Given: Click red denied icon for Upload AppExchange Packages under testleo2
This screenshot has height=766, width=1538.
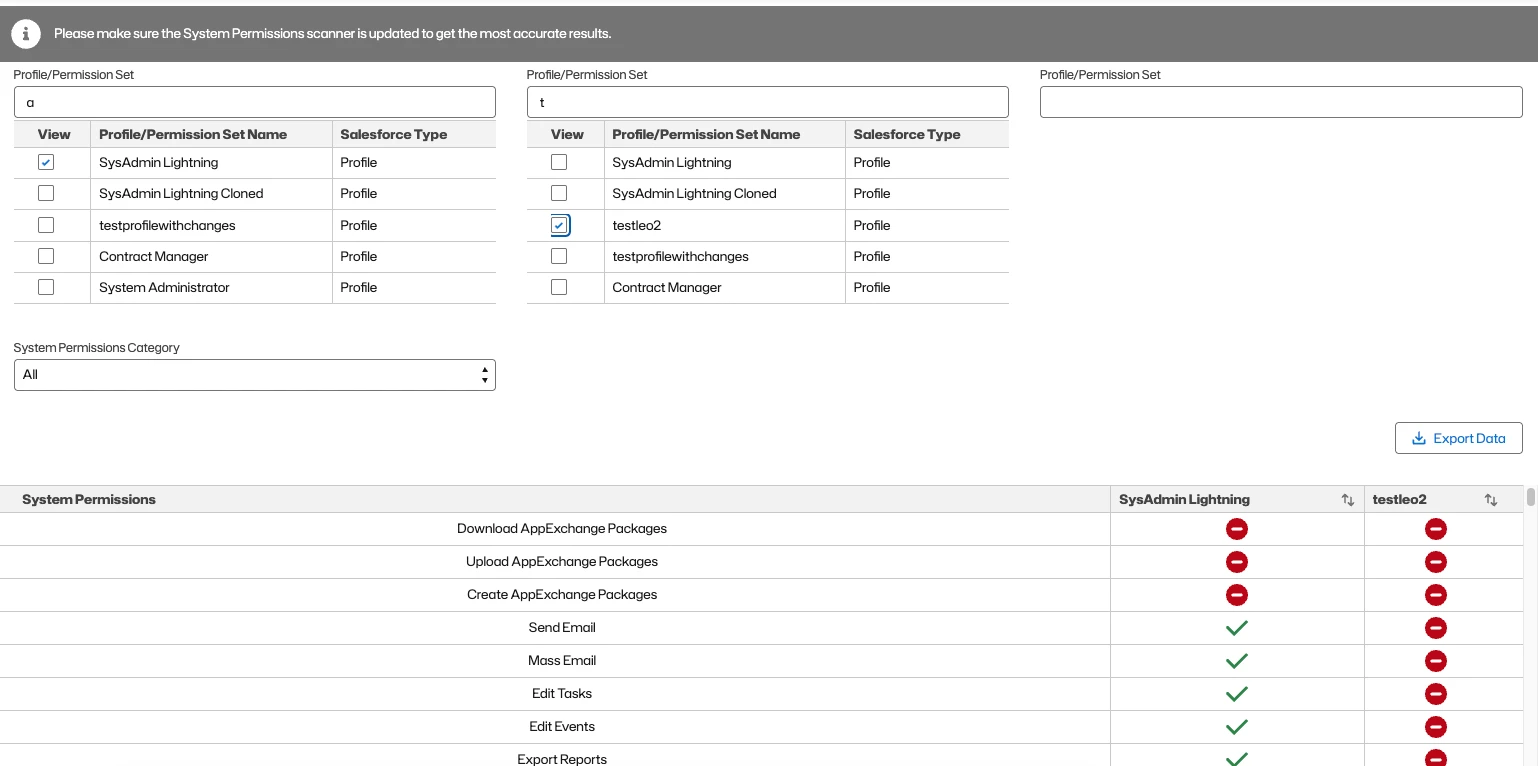Looking at the screenshot, I should tap(1436, 562).
